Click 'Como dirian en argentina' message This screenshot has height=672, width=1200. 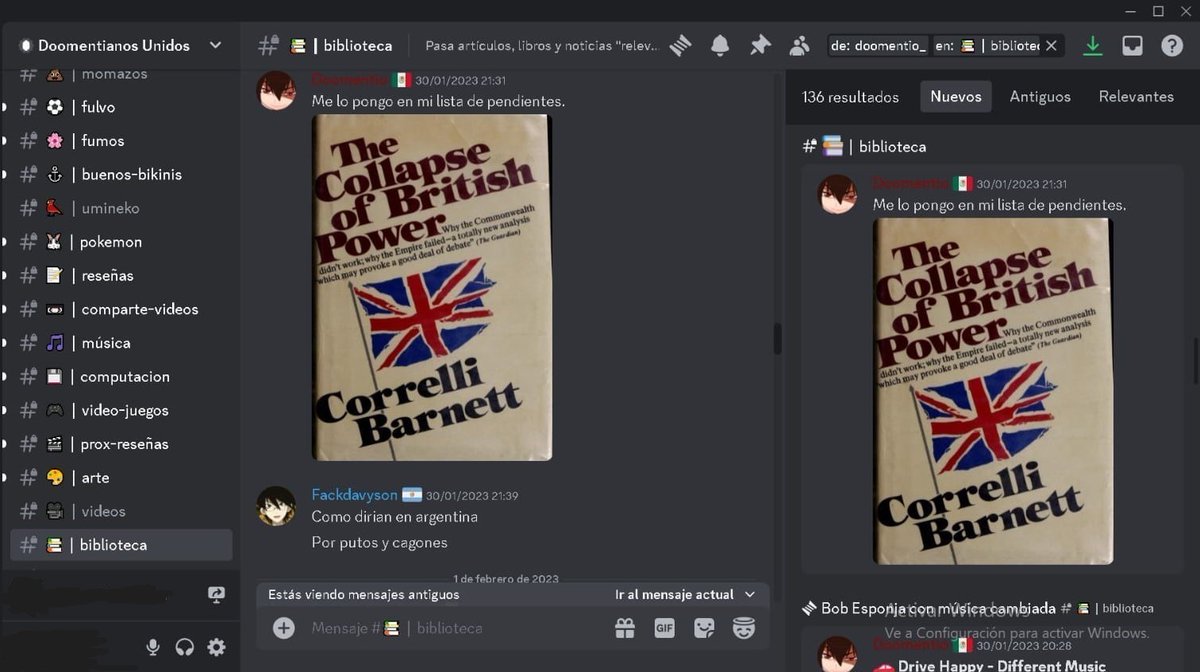click(395, 517)
